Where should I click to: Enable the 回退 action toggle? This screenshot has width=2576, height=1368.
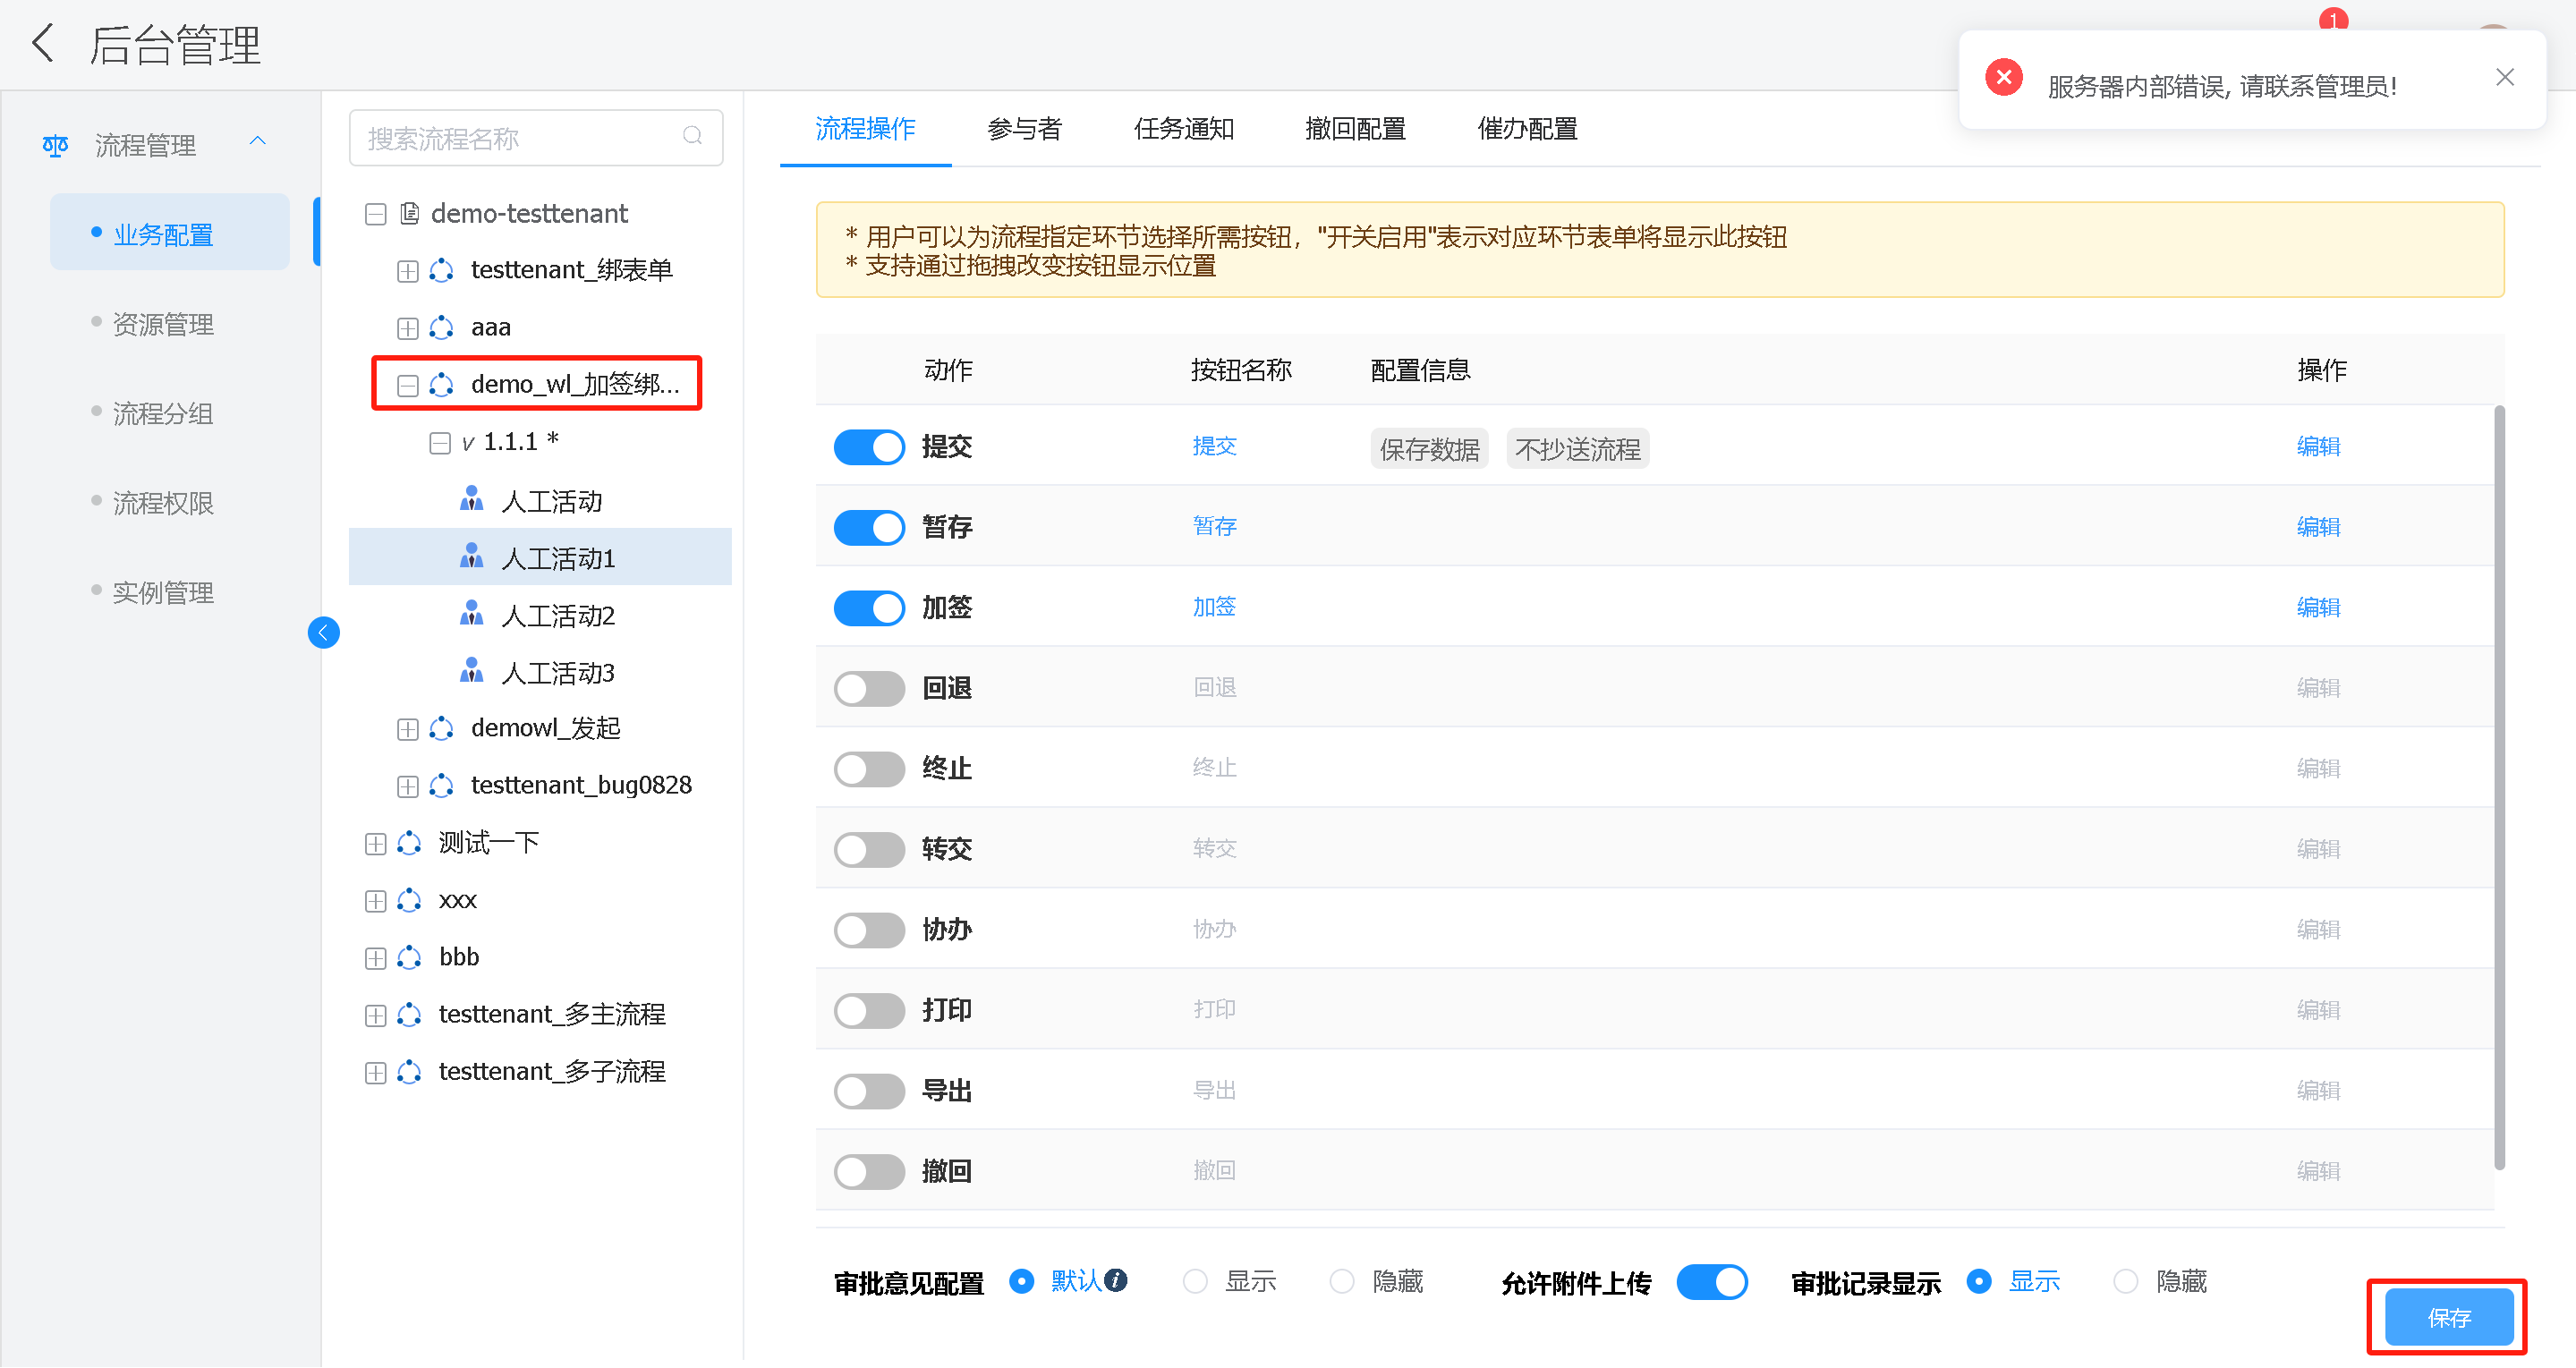868,688
